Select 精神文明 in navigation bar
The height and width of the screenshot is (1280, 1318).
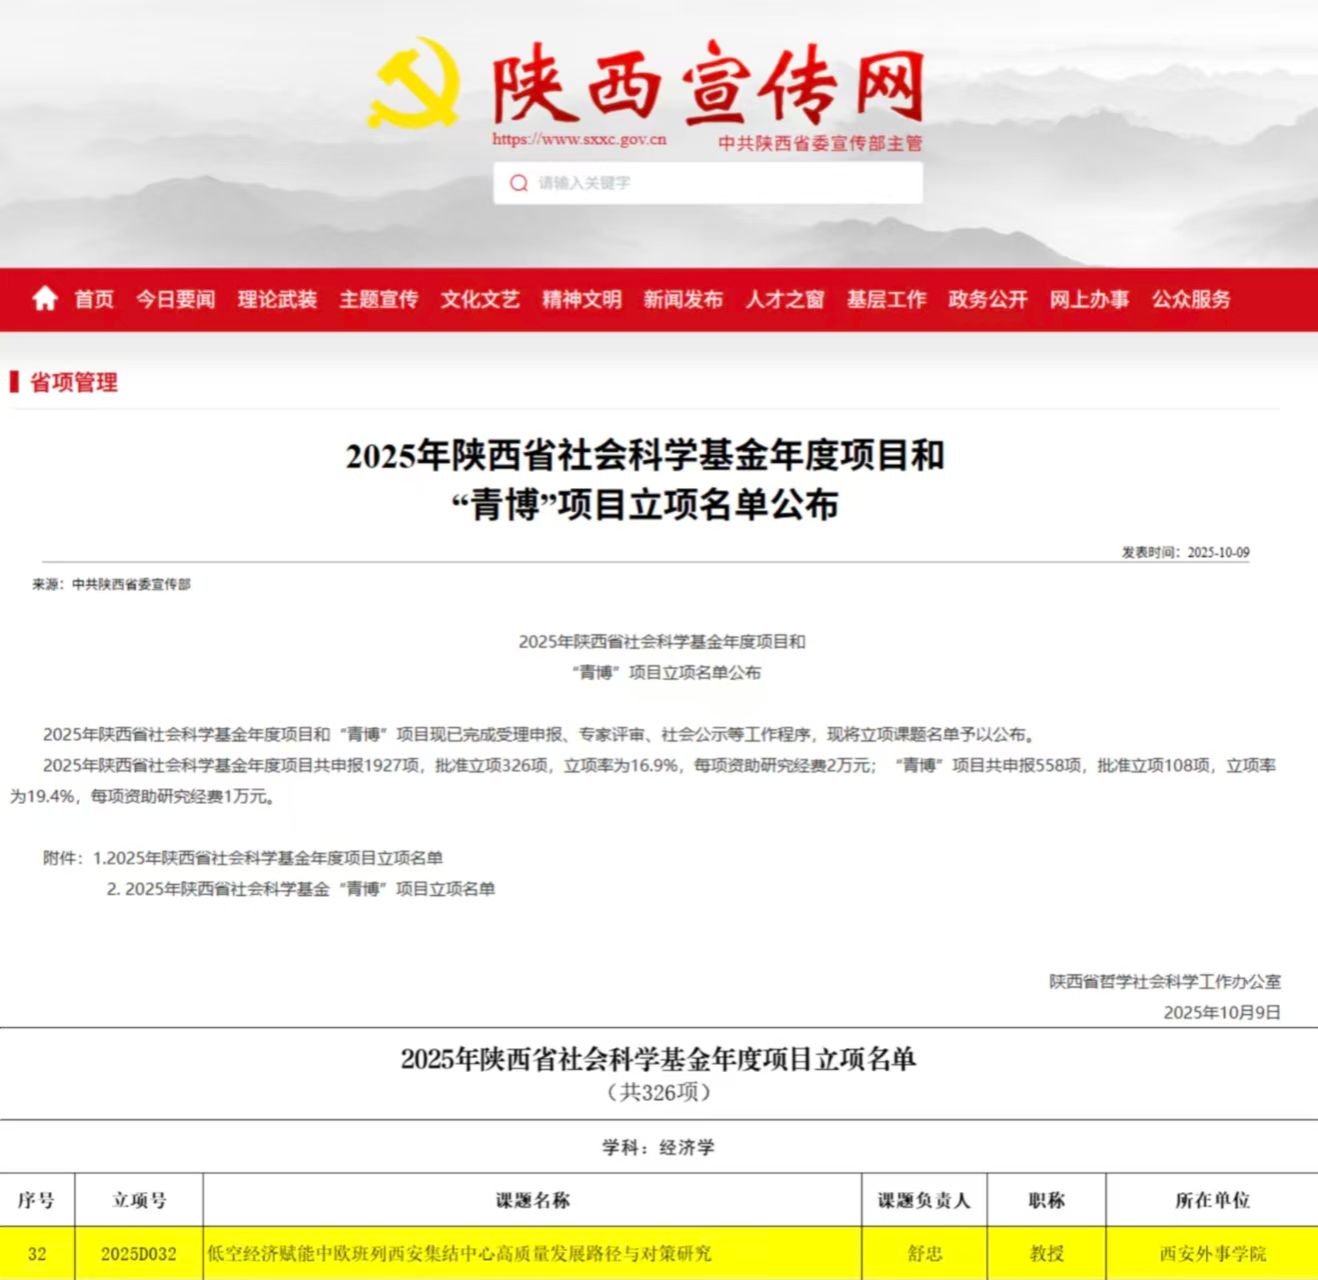(582, 299)
